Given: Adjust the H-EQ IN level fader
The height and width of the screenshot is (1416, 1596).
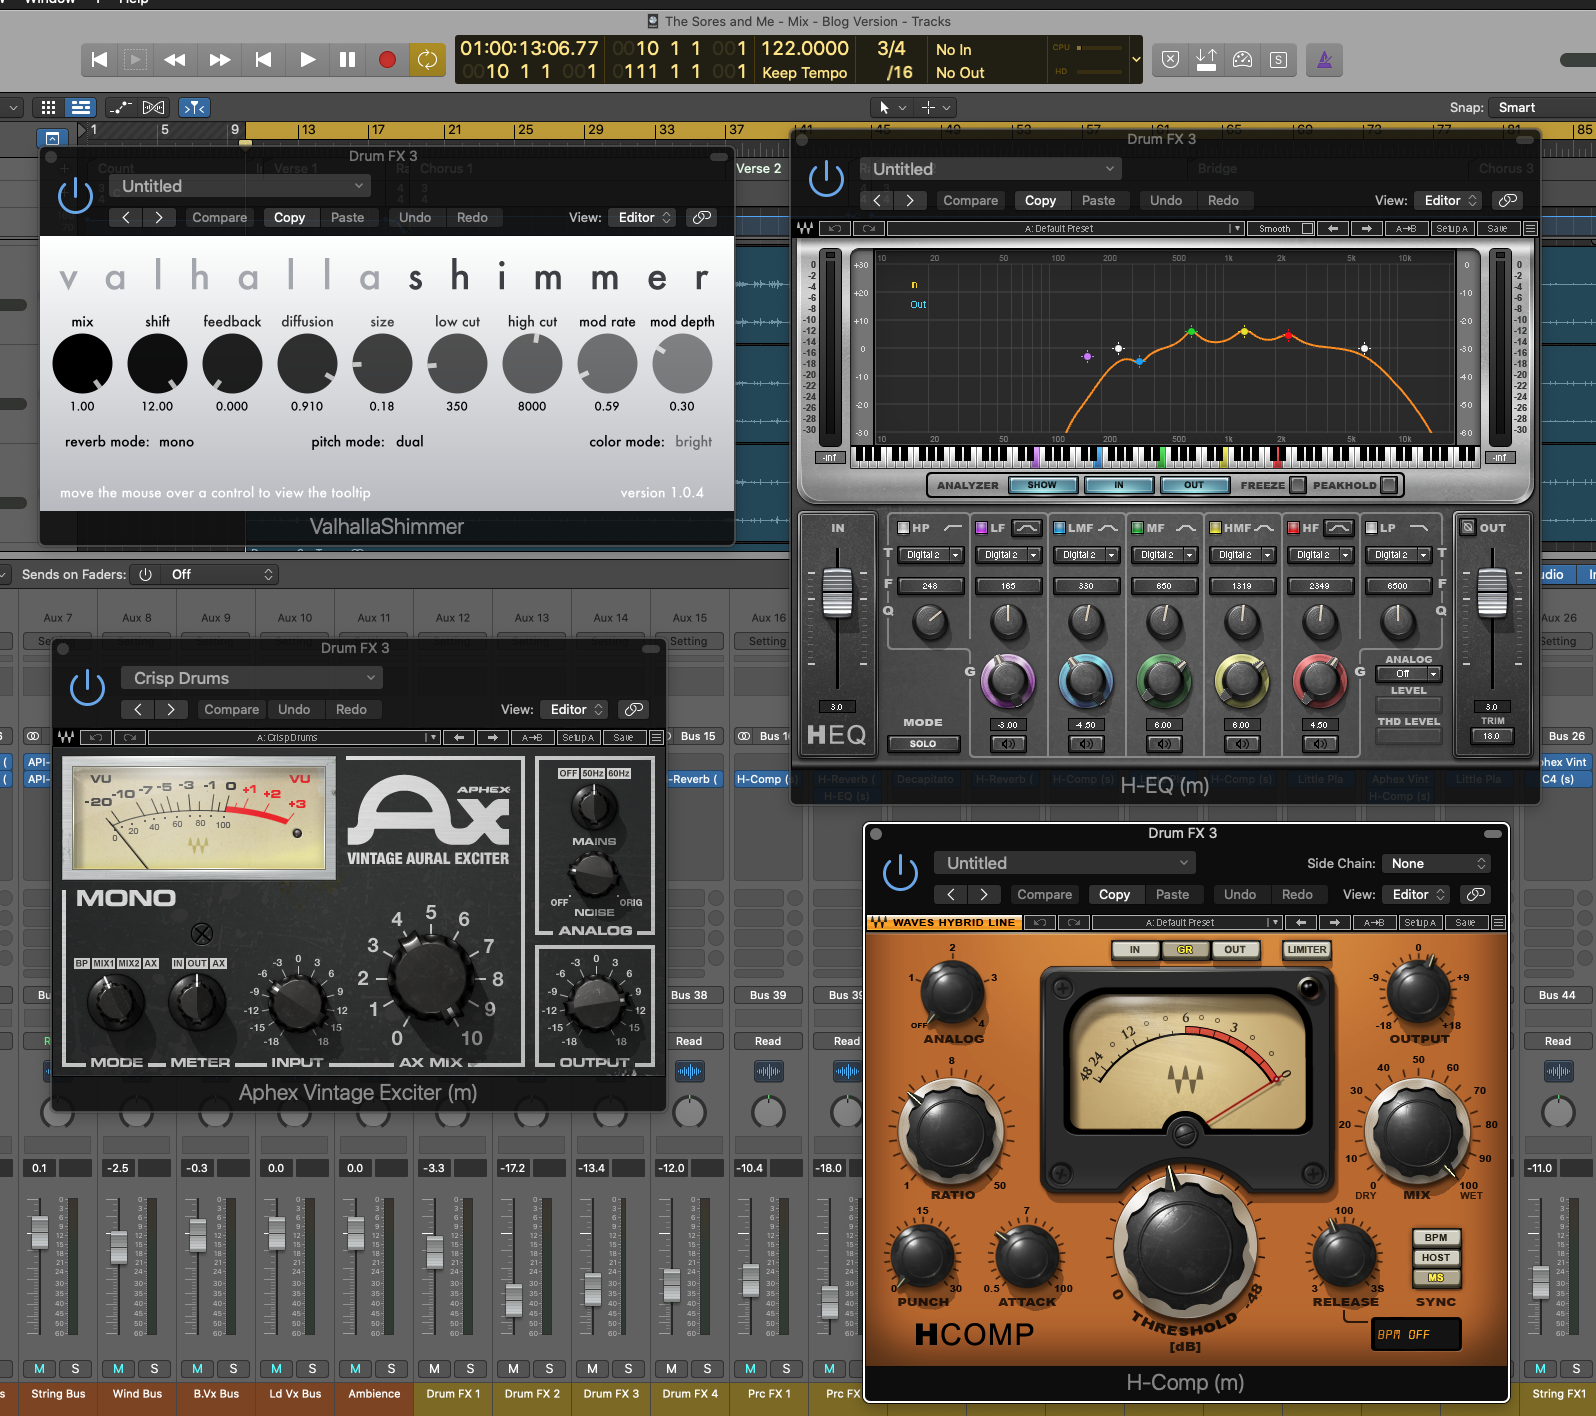Looking at the screenshot, I should tap(837, 592).
